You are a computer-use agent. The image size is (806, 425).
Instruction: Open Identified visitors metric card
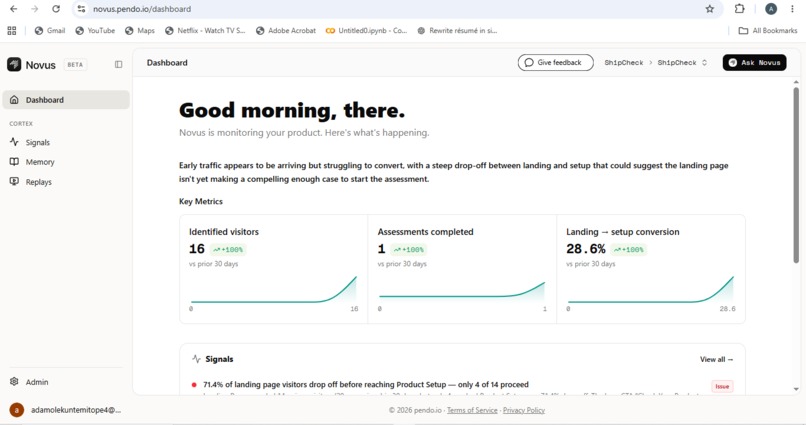pyautogui.click(x=273, y=269)
